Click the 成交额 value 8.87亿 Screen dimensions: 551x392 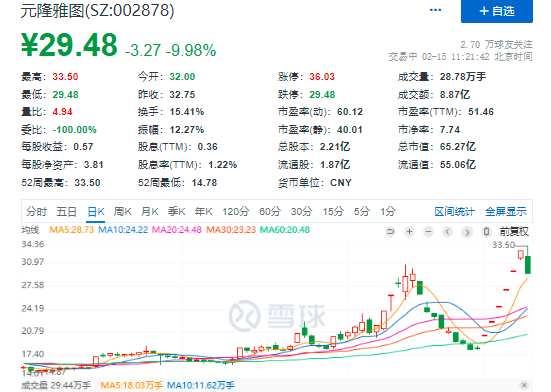pyautogui.click(x=455, y=94)
